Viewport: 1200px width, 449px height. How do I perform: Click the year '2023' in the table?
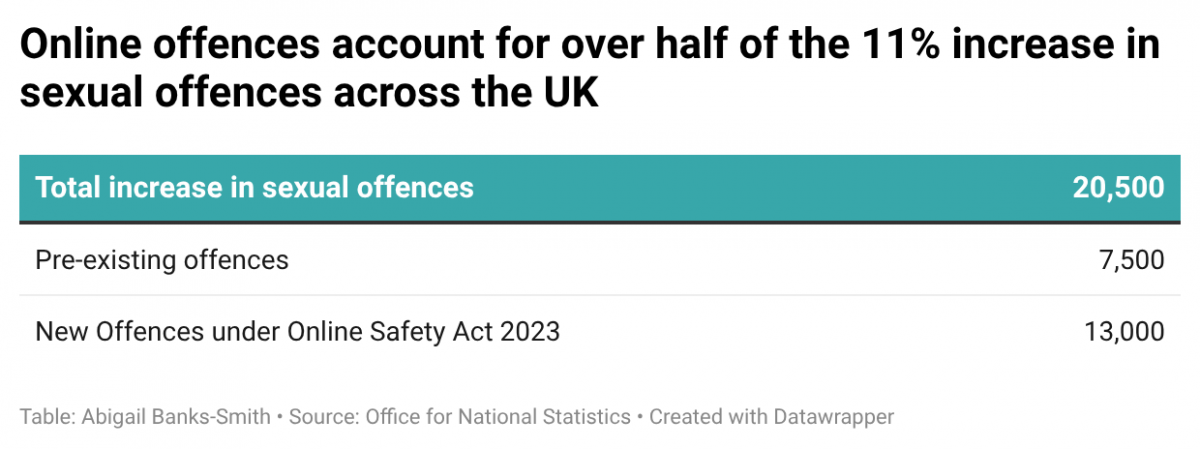click(525, 331)
